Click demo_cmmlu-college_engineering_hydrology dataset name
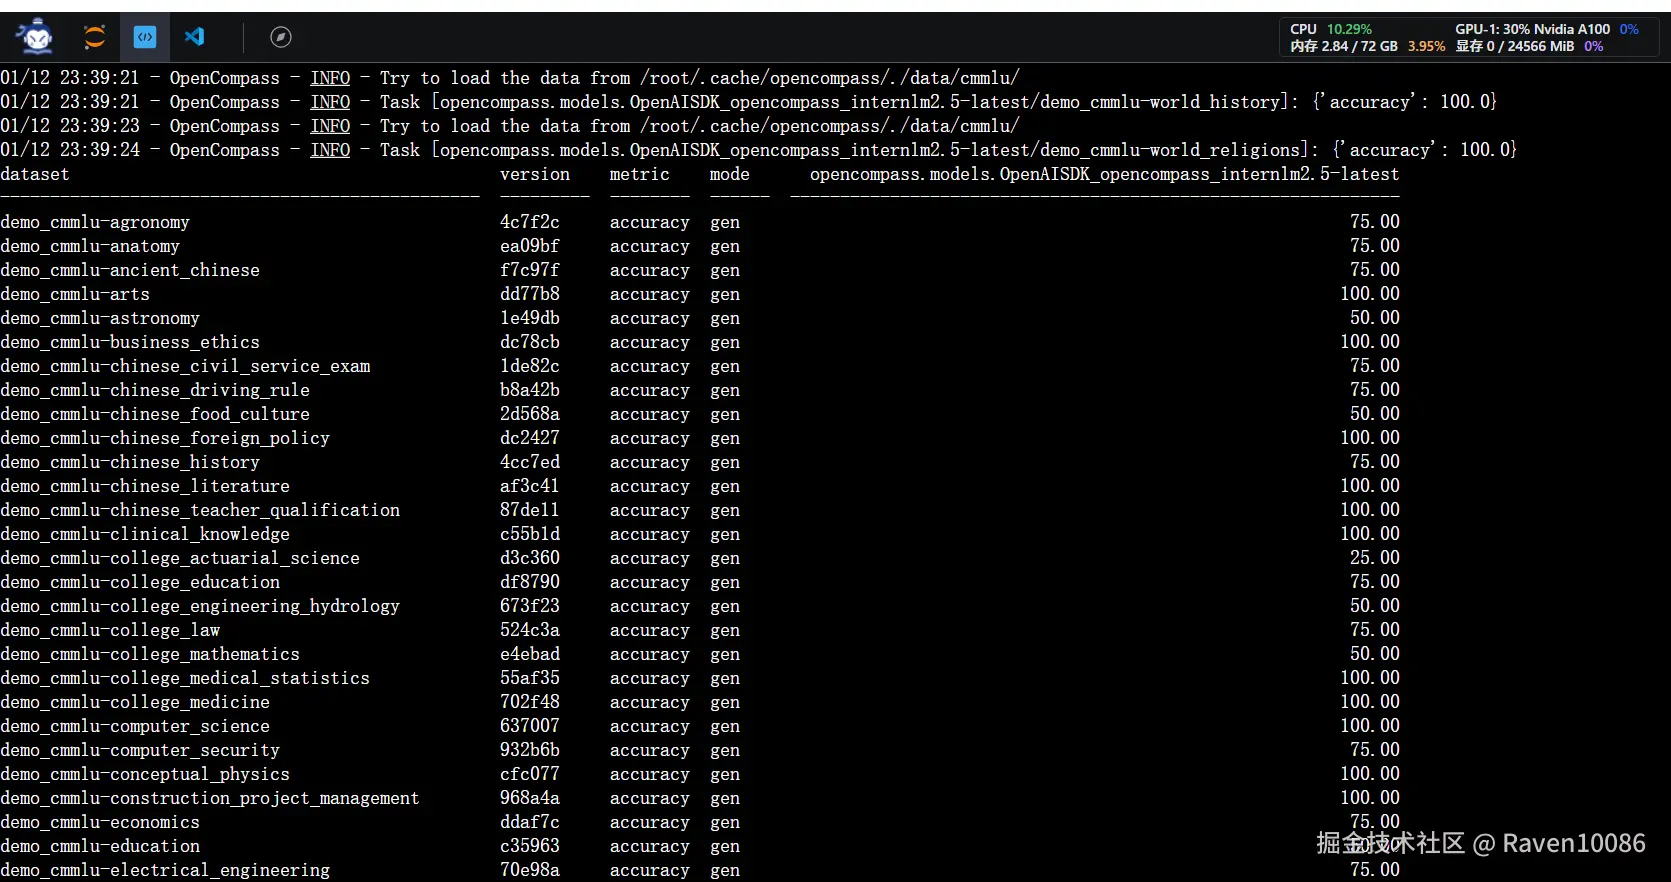The width and height of the screenshot is (1671, 882). click(200, 606)
